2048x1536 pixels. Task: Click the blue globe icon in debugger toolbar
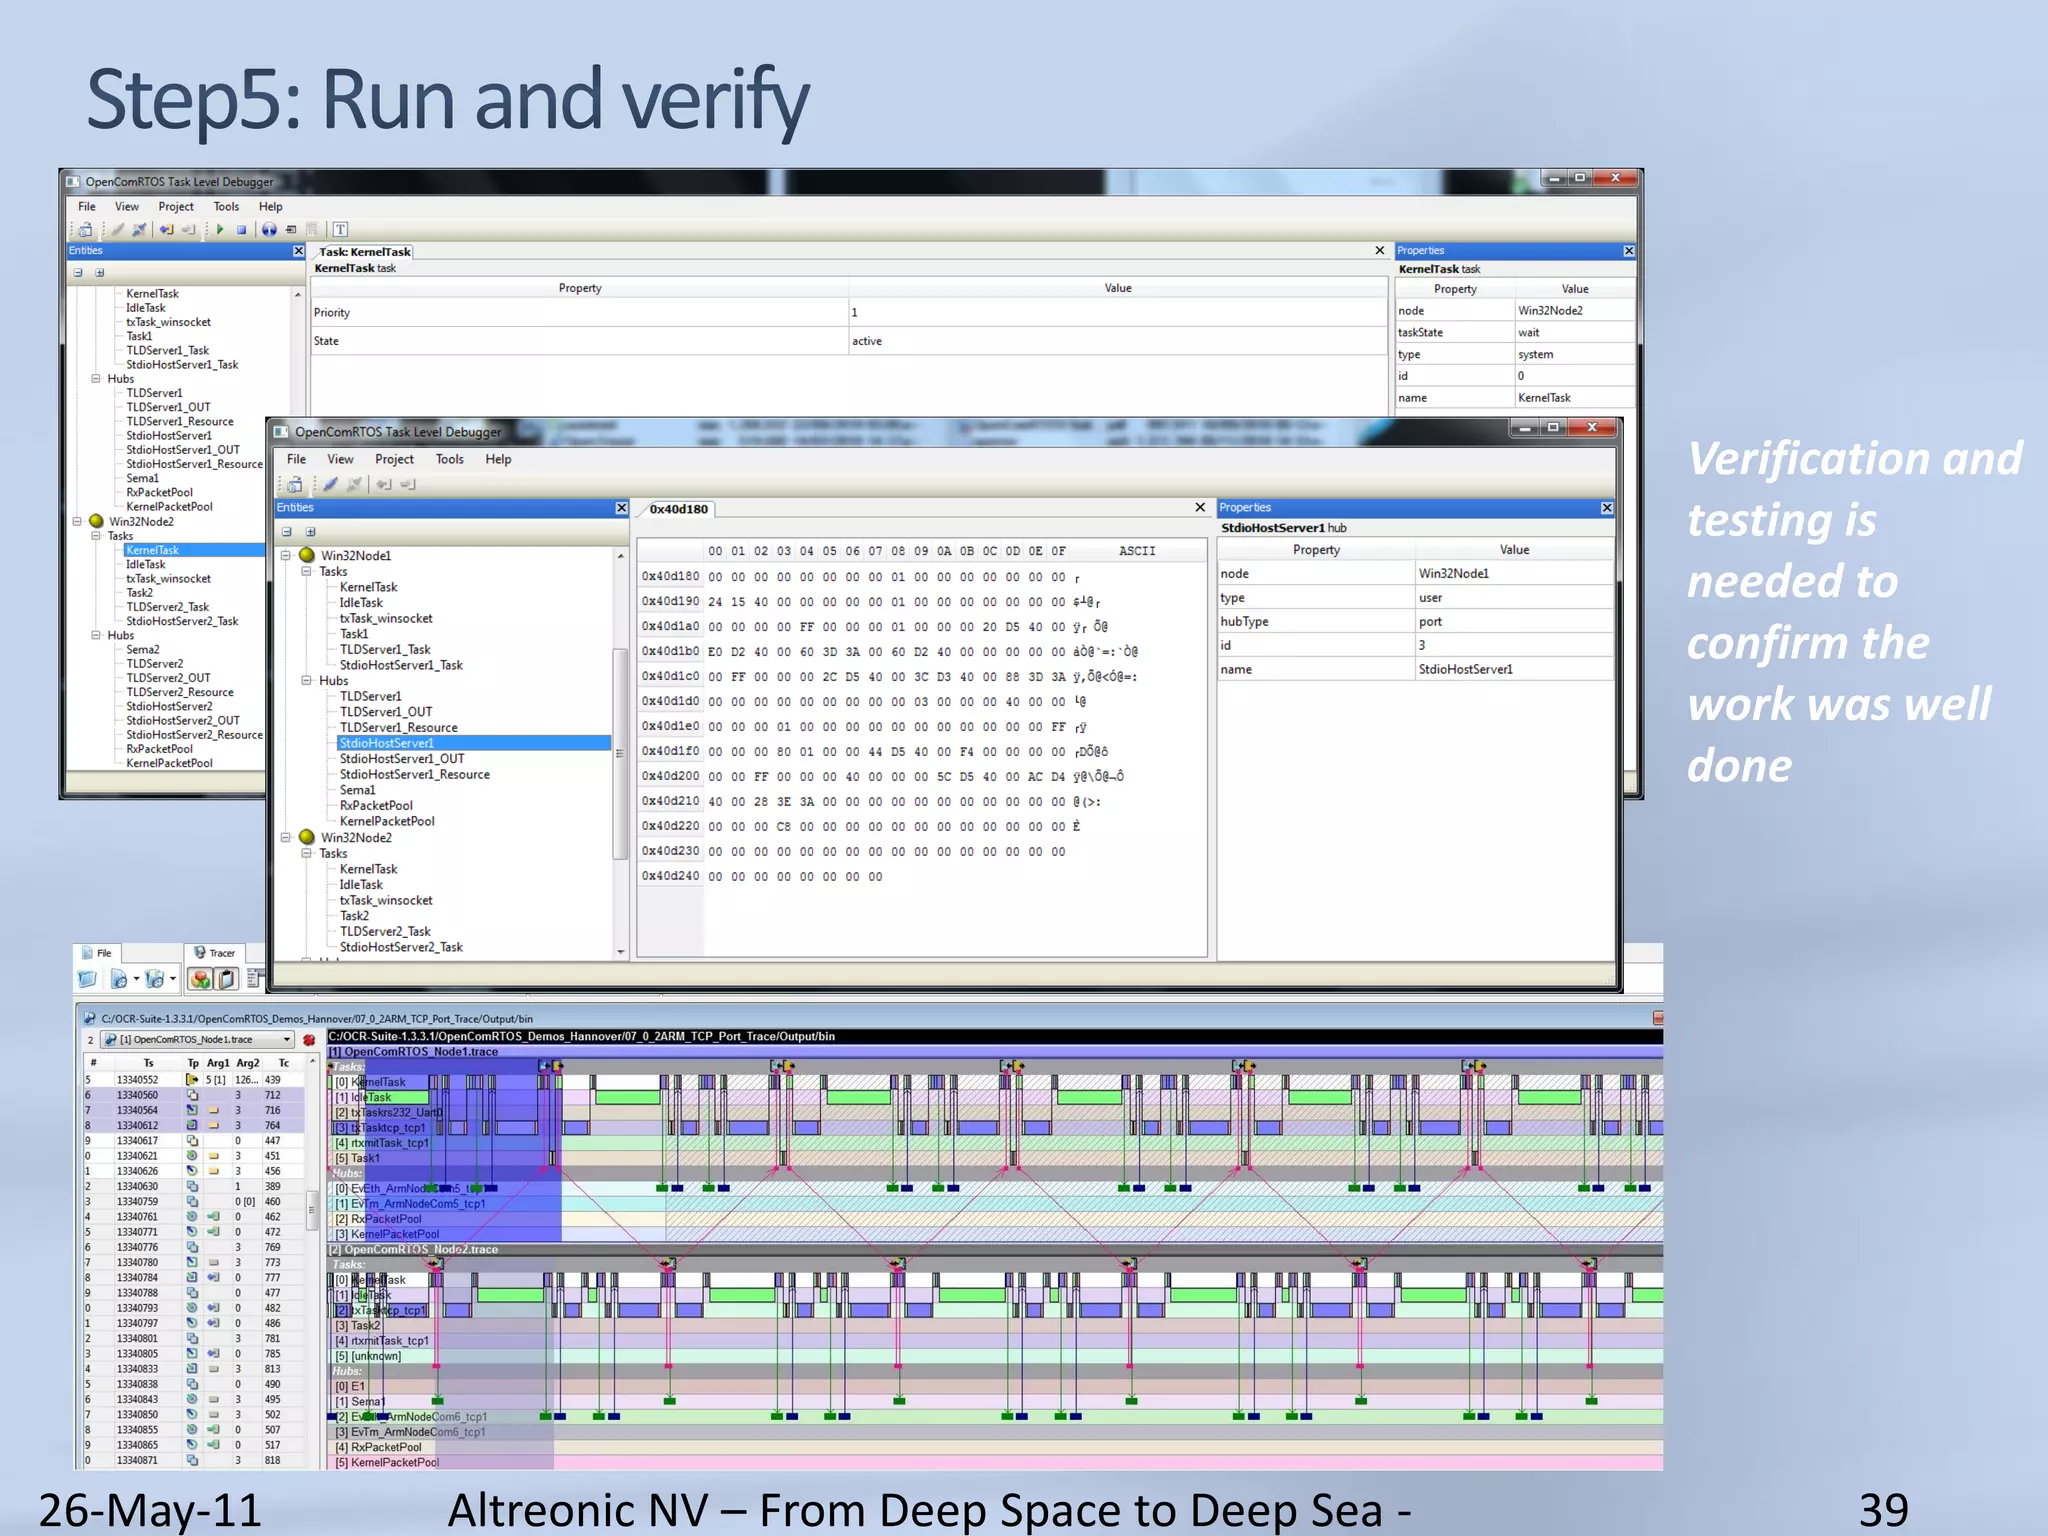tap(269, 229)
